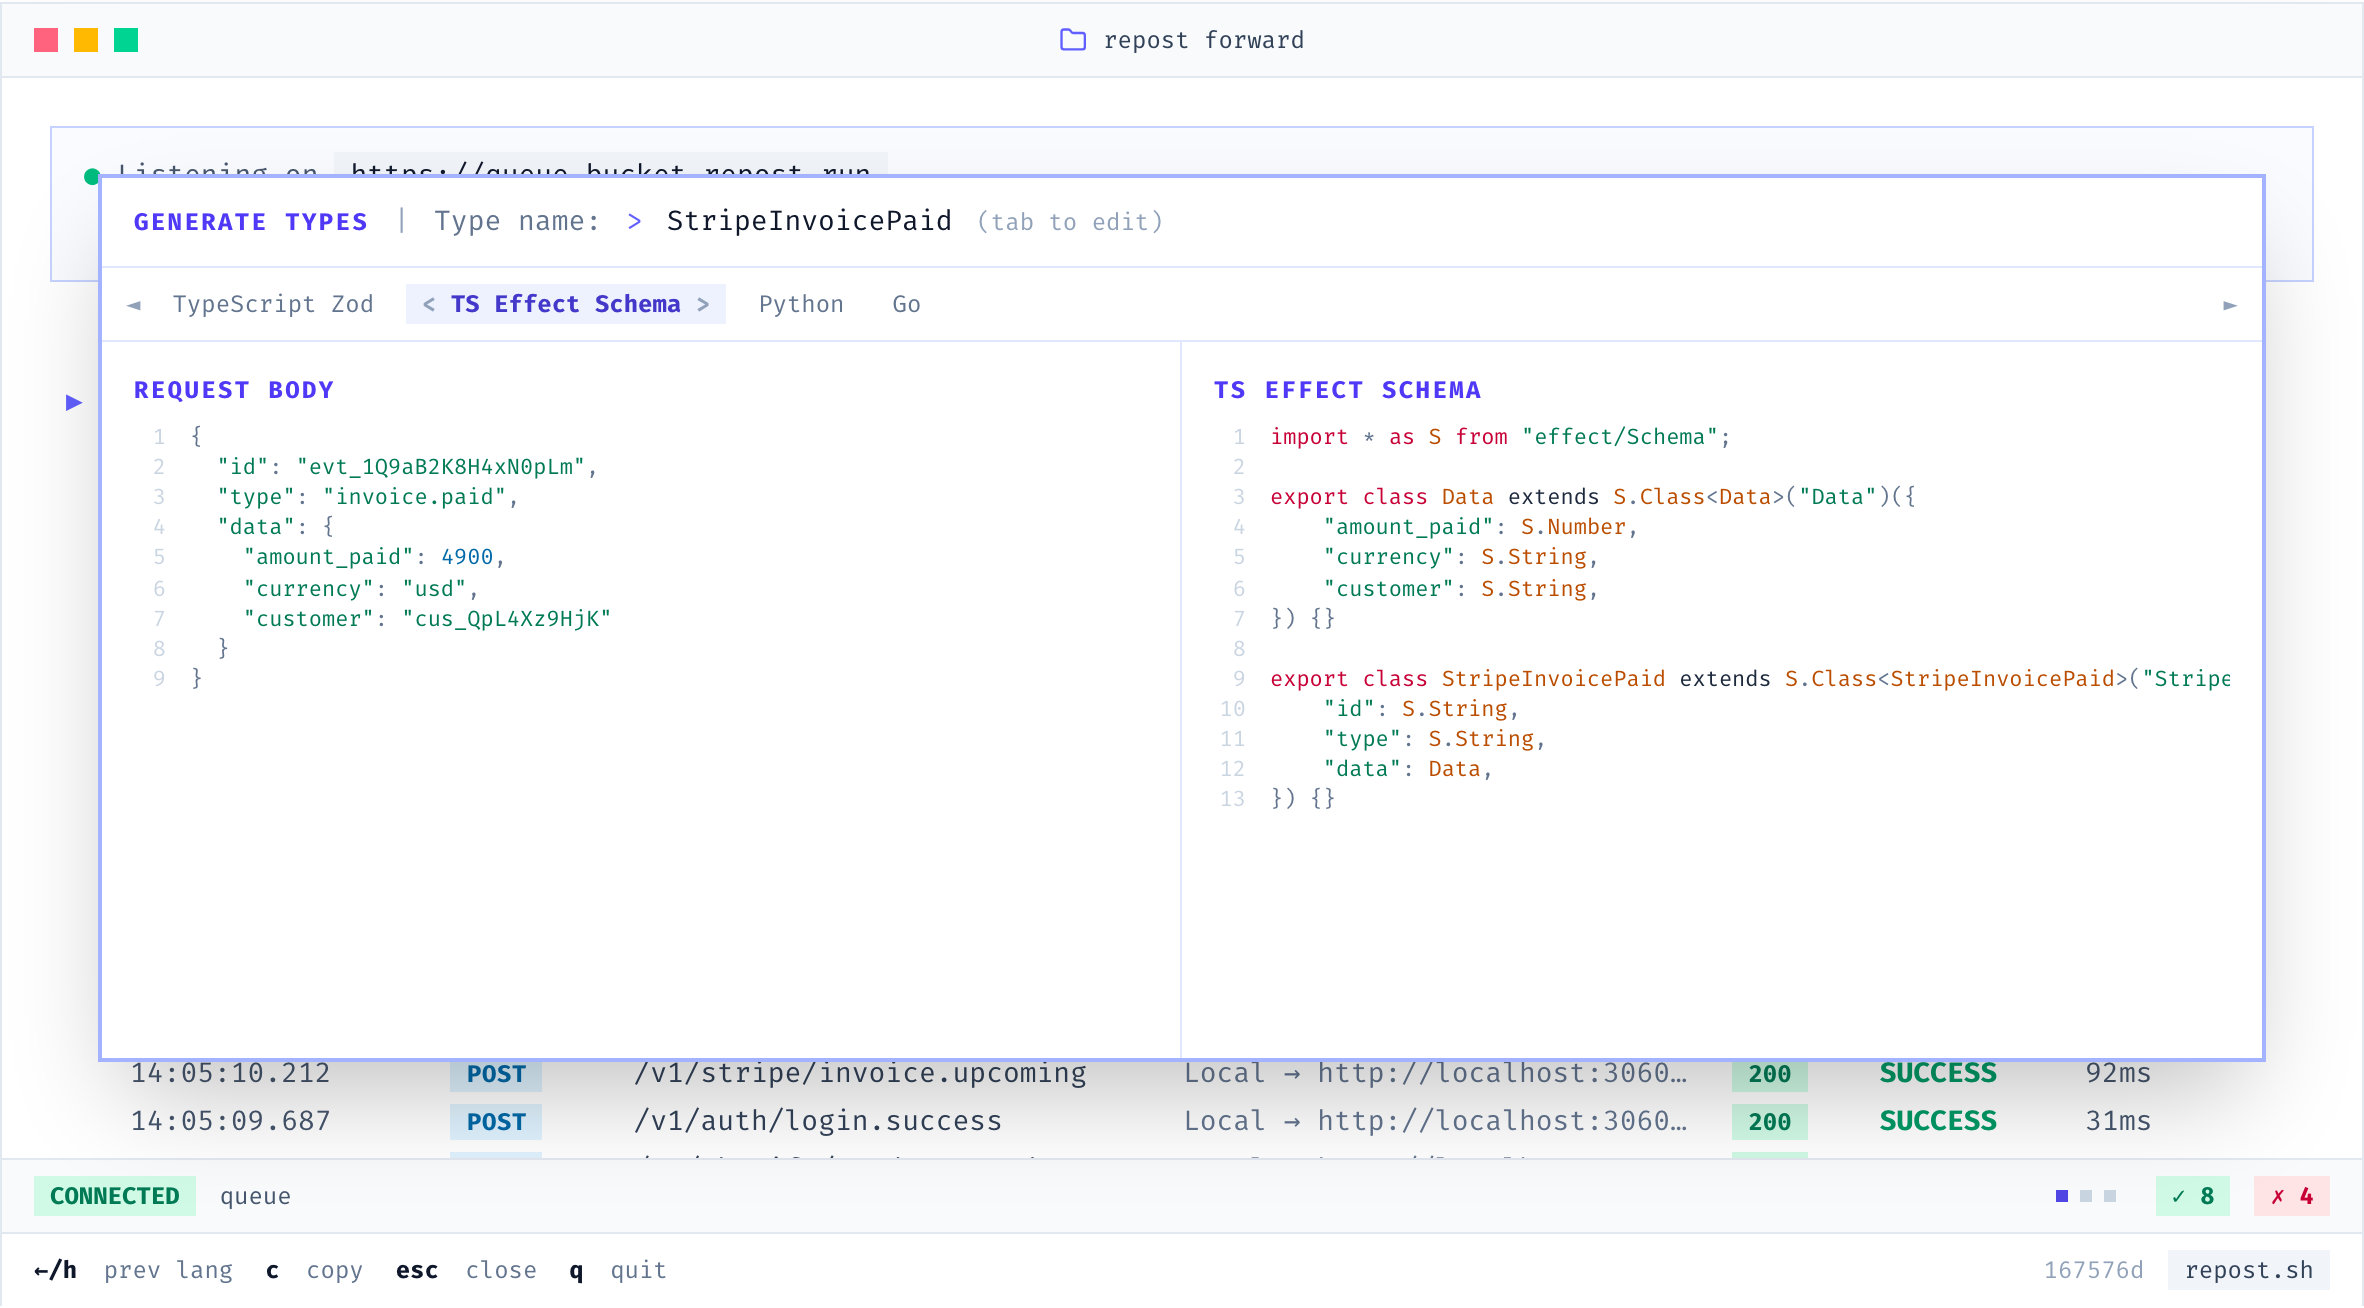Click the import effect/Schema line
The image size is (2364, 1308).
[x=1500, y=437]
